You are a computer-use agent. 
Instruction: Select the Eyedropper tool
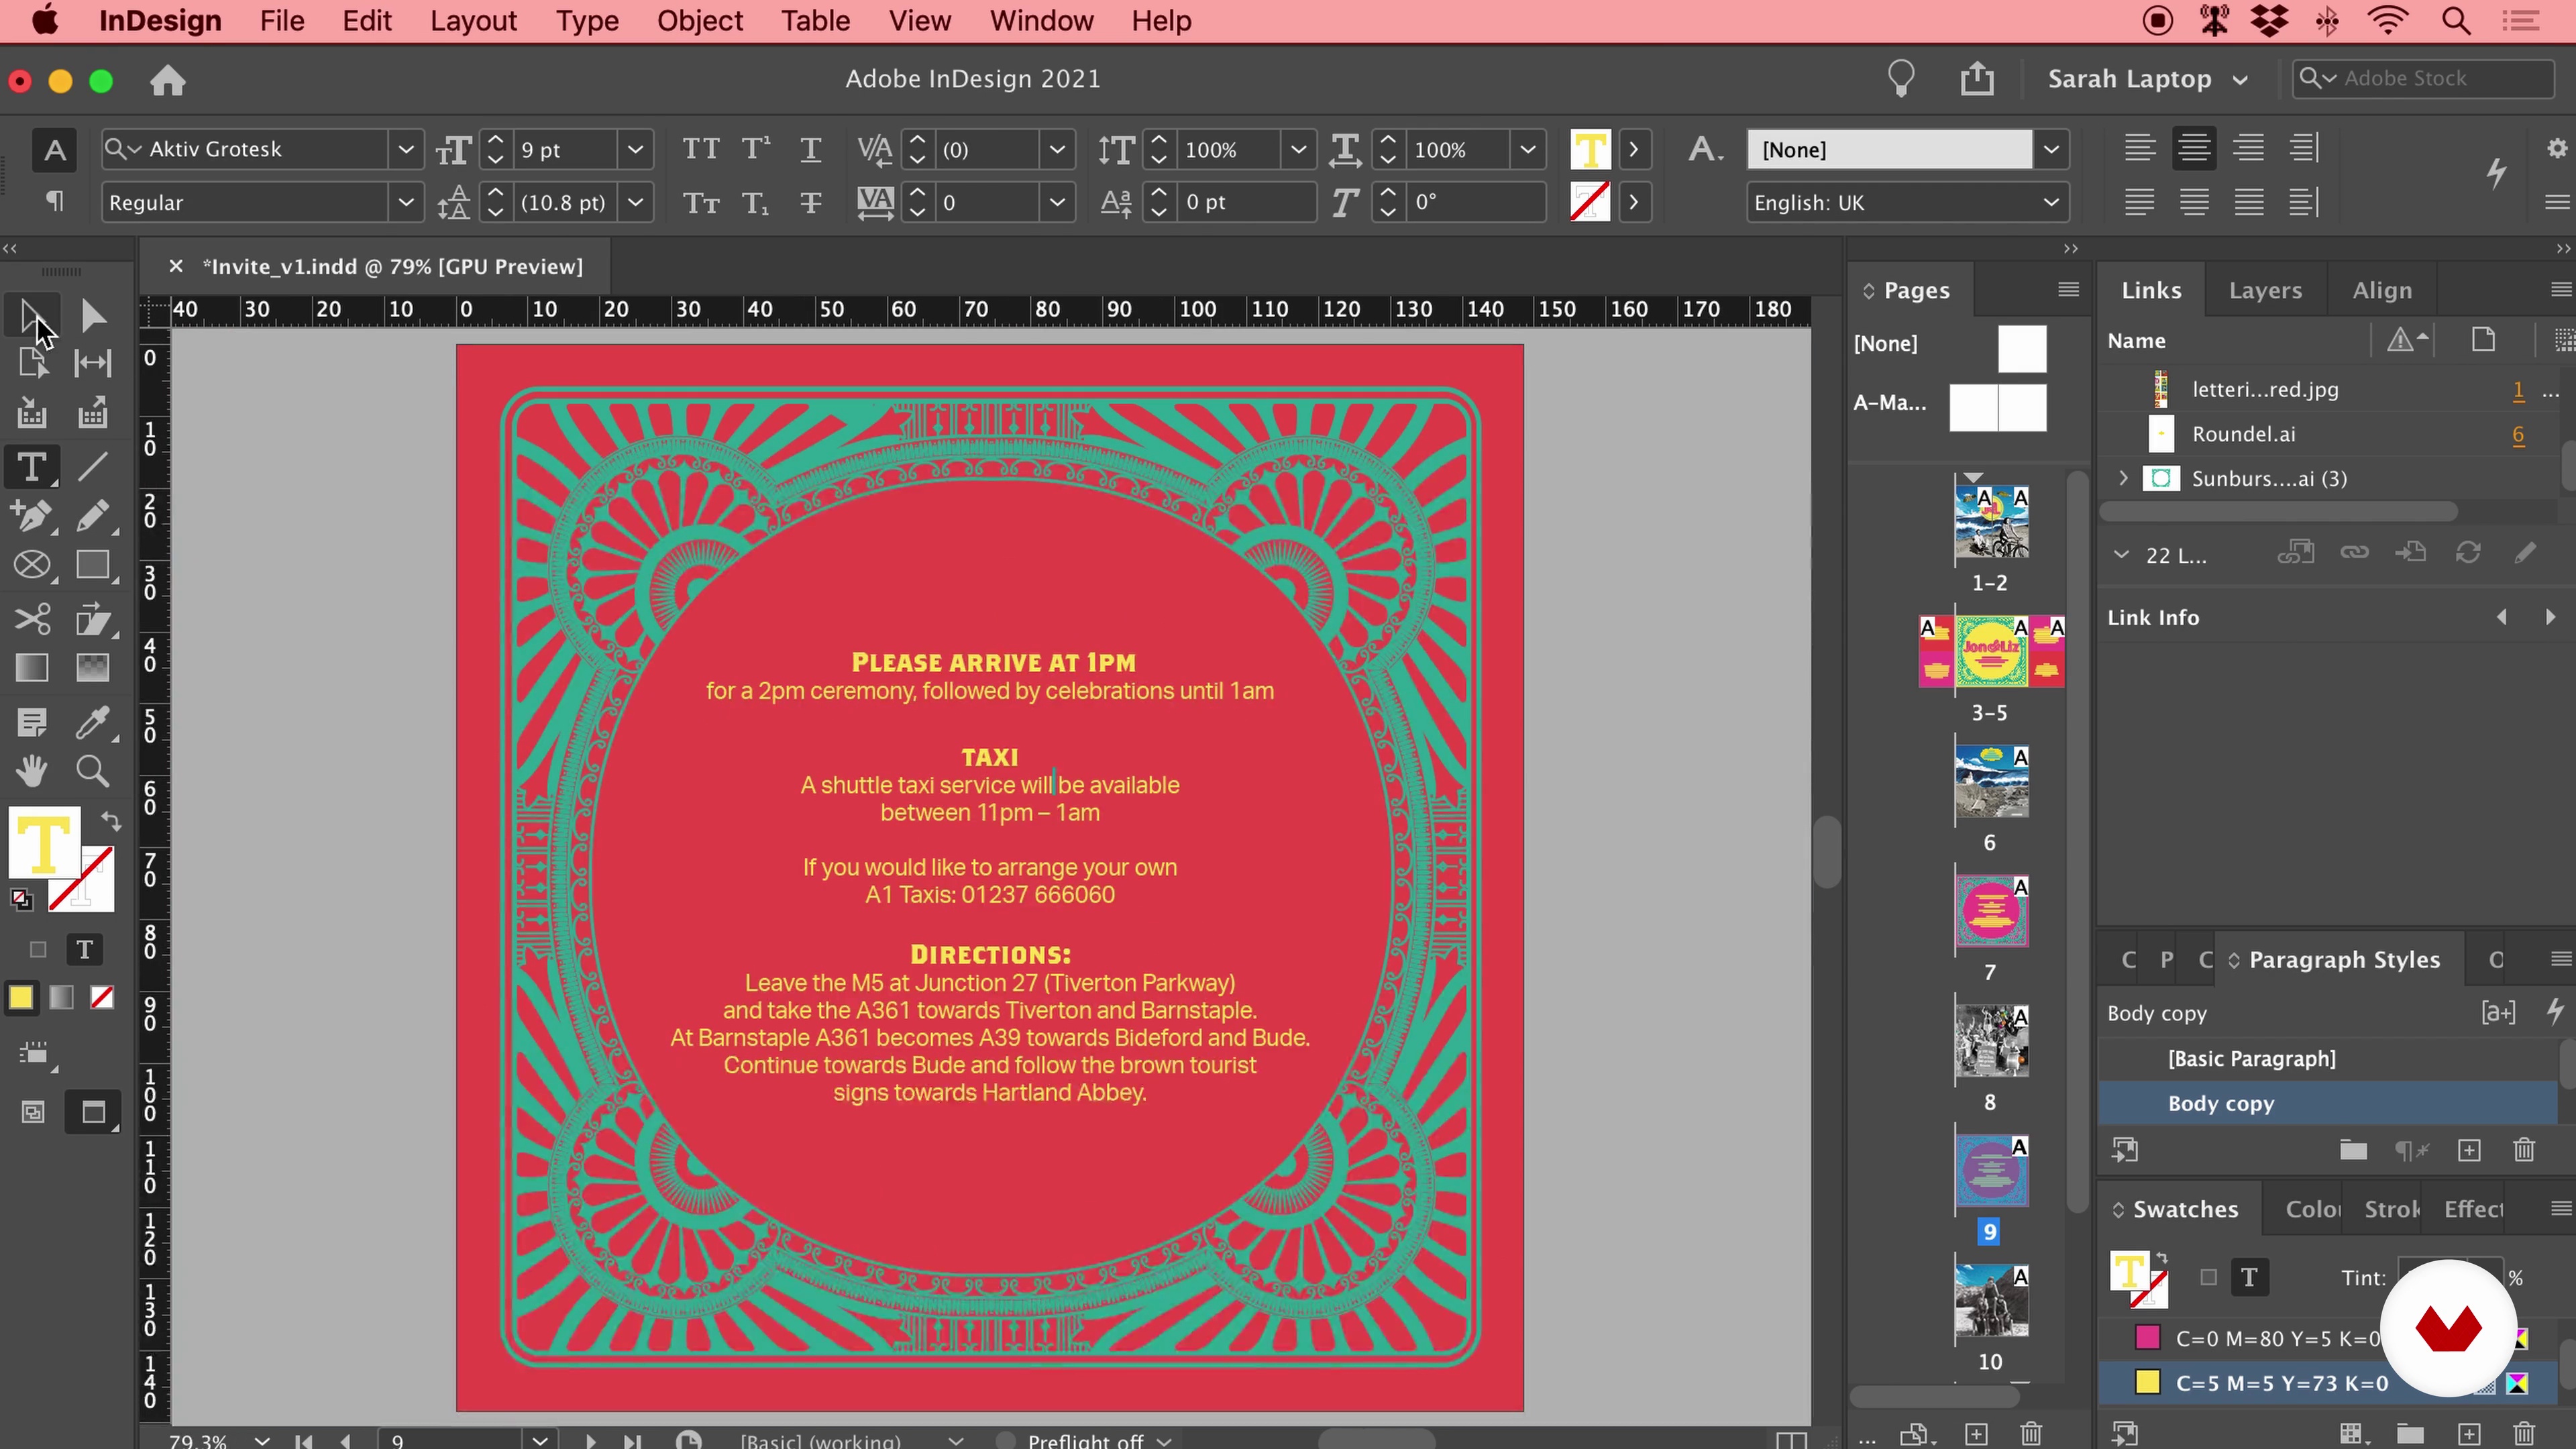tap(93, 722)
